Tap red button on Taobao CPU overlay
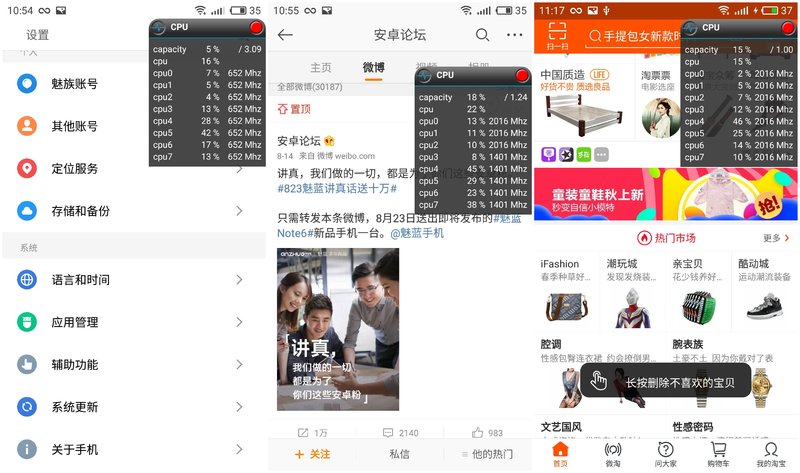This screenshot has height=473, width=800. (788, 28)
